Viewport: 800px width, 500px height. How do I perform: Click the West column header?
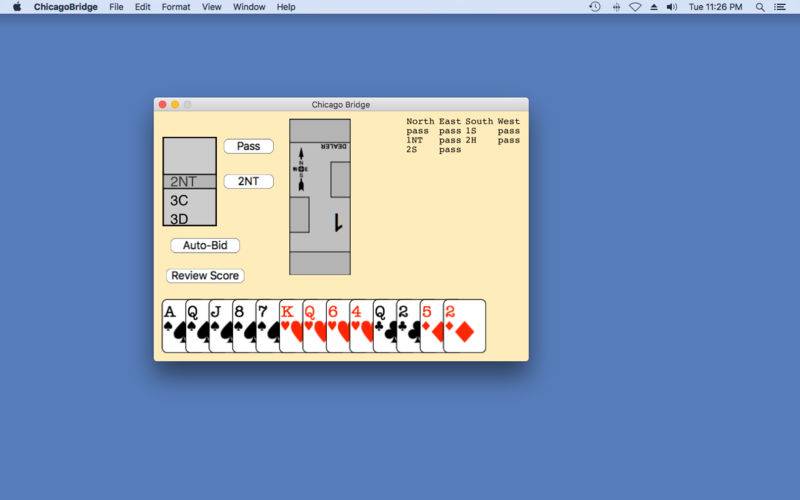pos(509,121)
